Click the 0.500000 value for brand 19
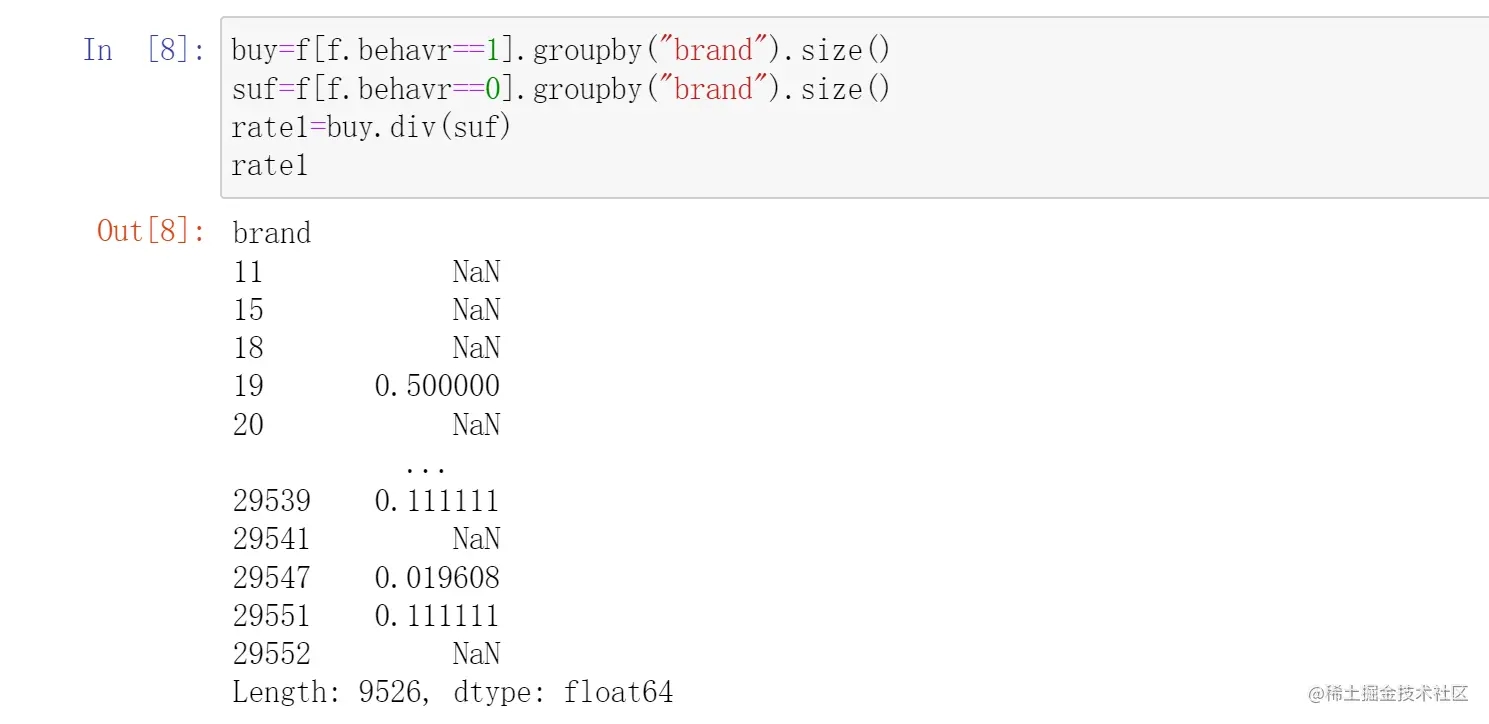The height and width of the screenshot is (724, 1489). tap(437, 386)
